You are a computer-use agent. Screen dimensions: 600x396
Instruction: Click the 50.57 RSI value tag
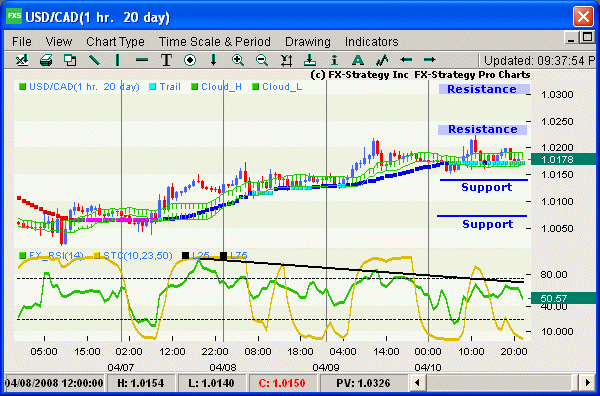coord(563,298)
